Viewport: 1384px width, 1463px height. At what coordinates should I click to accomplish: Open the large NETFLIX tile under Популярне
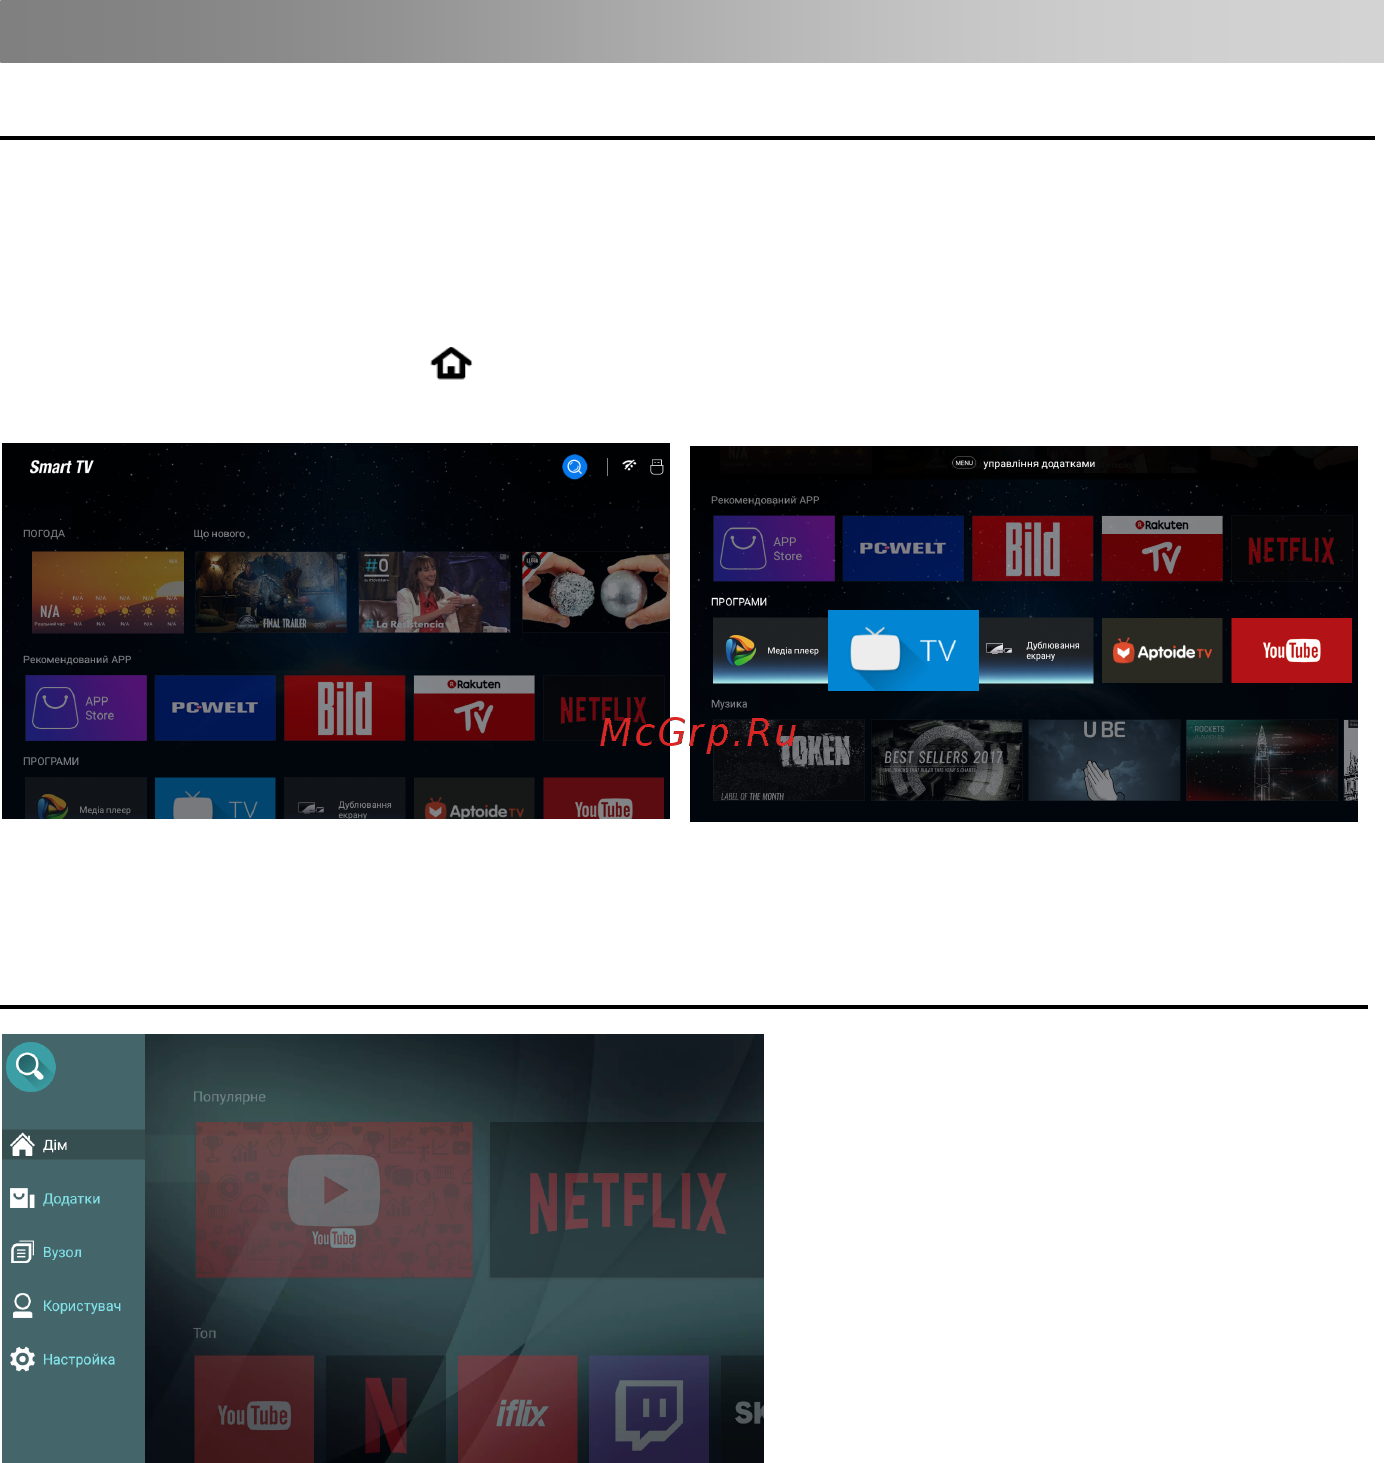(x=627, y=1199)
